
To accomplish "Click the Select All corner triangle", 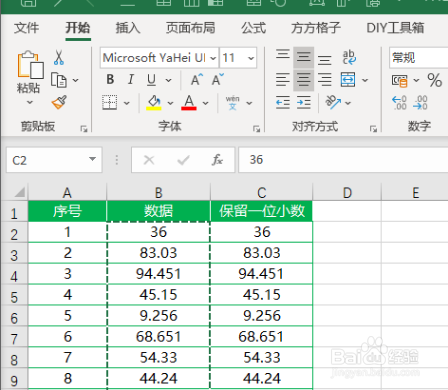I will [x=20, y=192].
